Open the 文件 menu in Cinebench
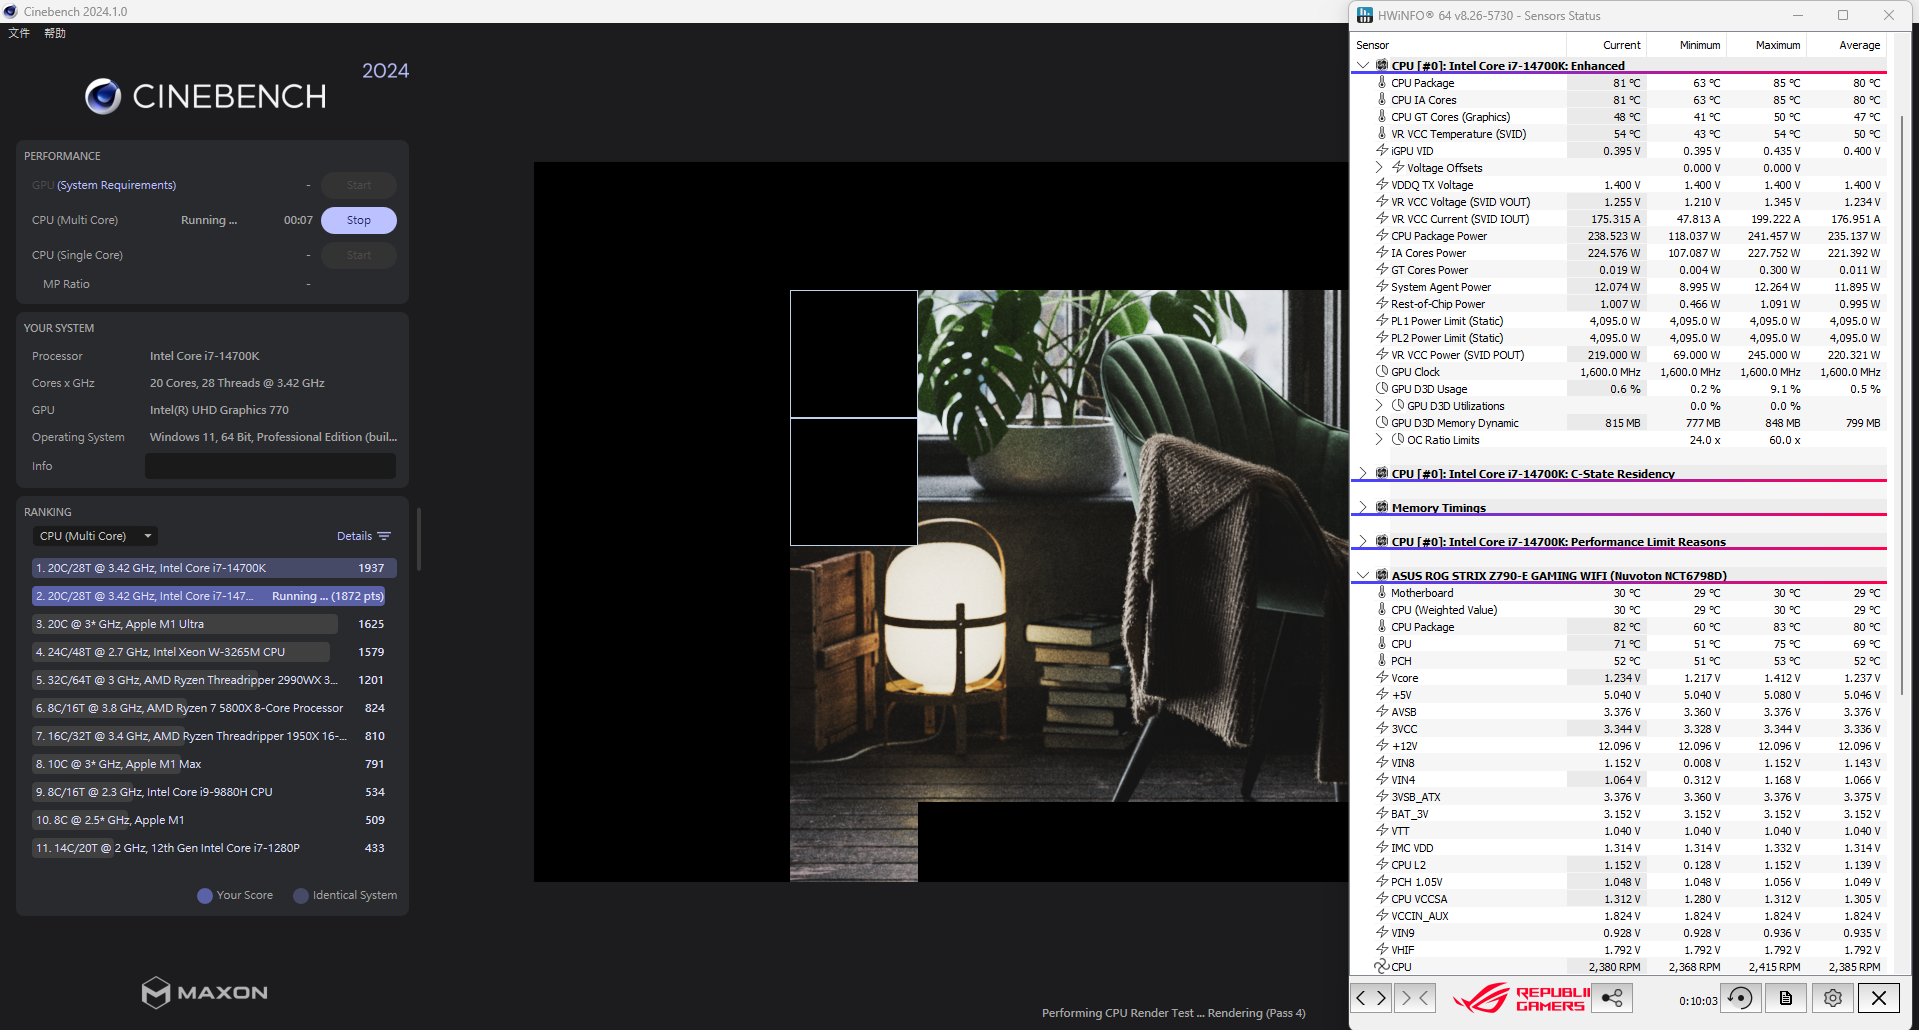 19,33
